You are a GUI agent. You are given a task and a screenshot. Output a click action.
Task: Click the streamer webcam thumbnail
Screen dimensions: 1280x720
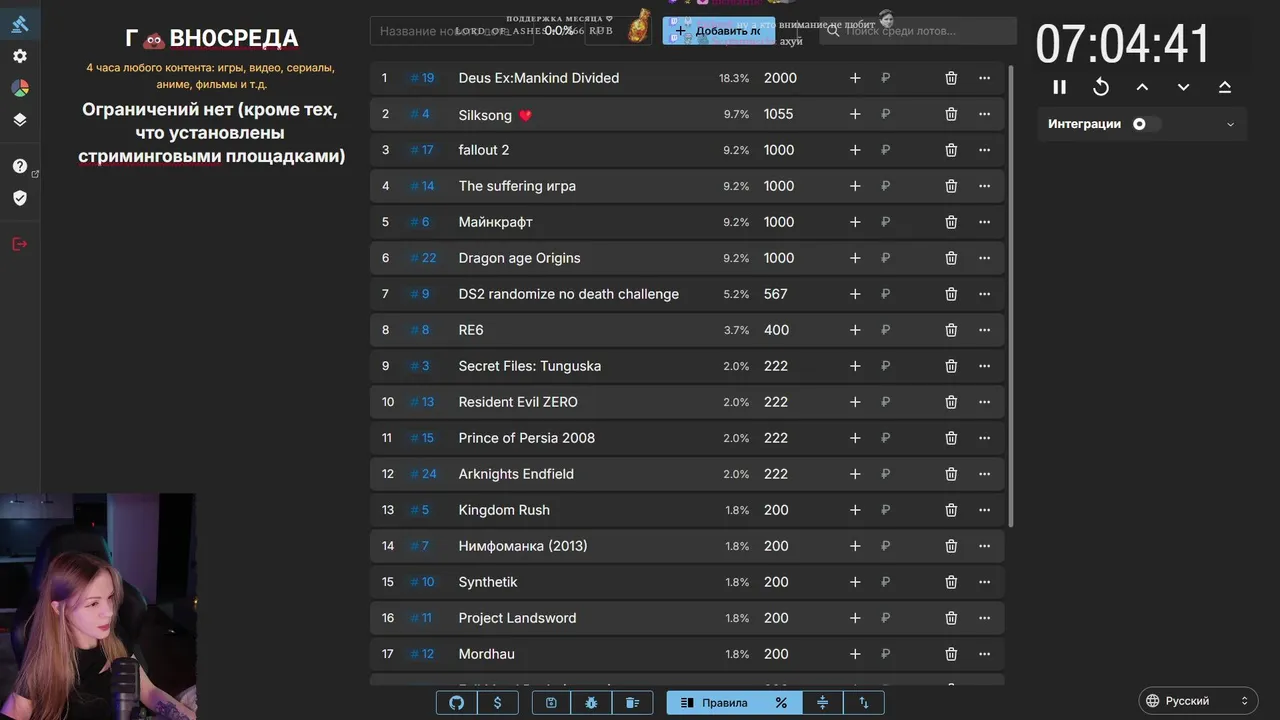tap(98, 606)
